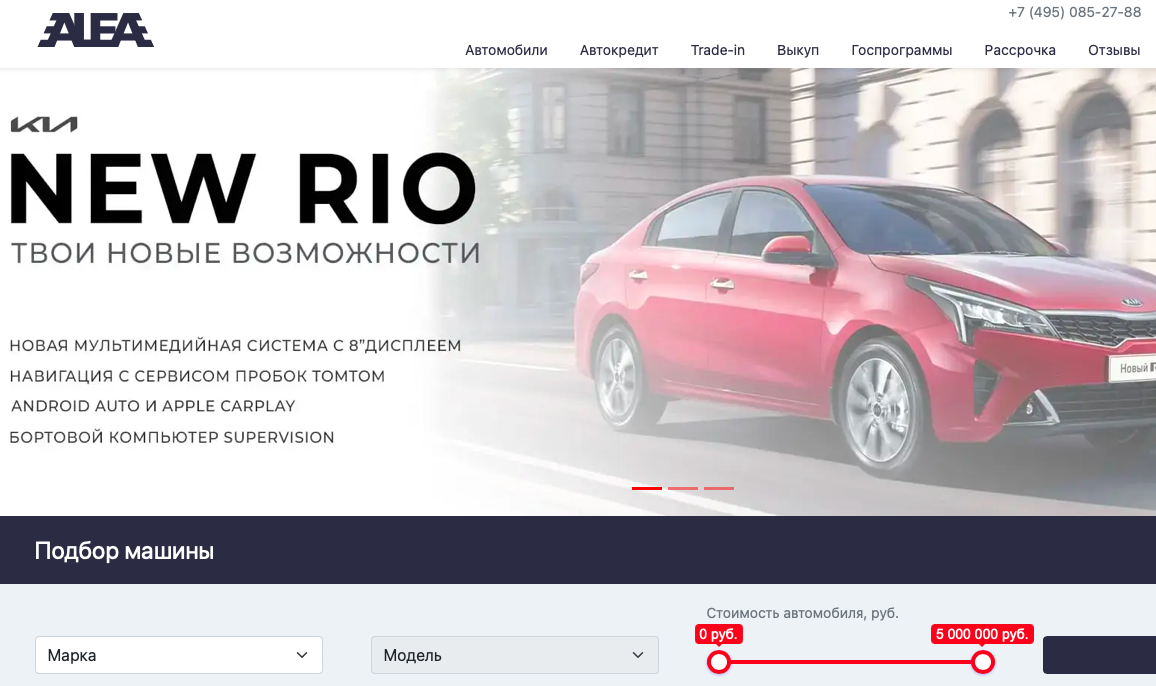Image resolution: width=1156 pixels, height=686 pixels.
Task: Select the first carousel slide indicator
Action: pos(647,488)
